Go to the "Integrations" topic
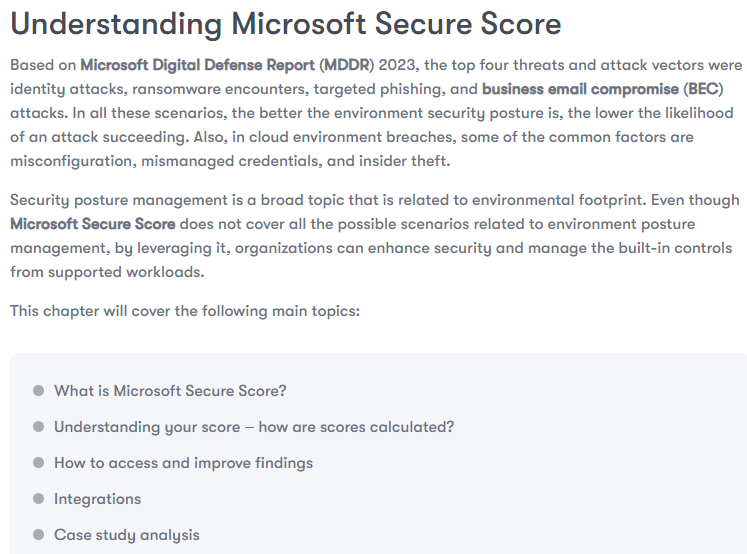This screenshot has width=747, height=554. tap(97, 499)
